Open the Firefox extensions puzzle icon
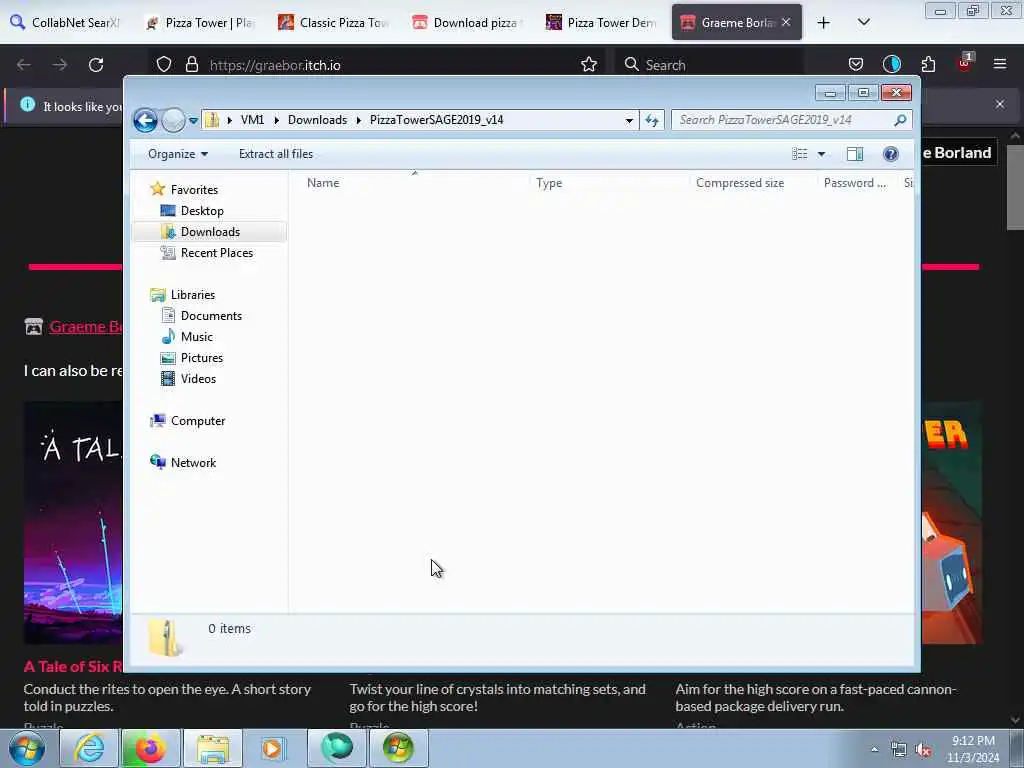The image size is (1024, 768). coord(928,65)
